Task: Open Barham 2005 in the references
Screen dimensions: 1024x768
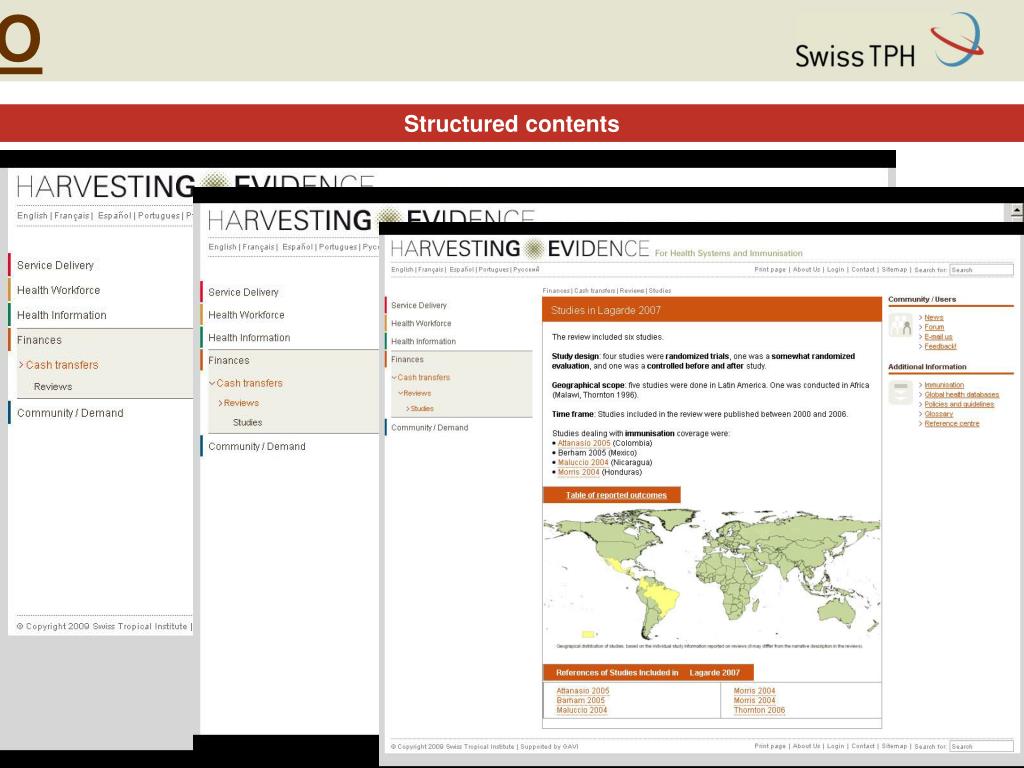Action: [581, 700]
